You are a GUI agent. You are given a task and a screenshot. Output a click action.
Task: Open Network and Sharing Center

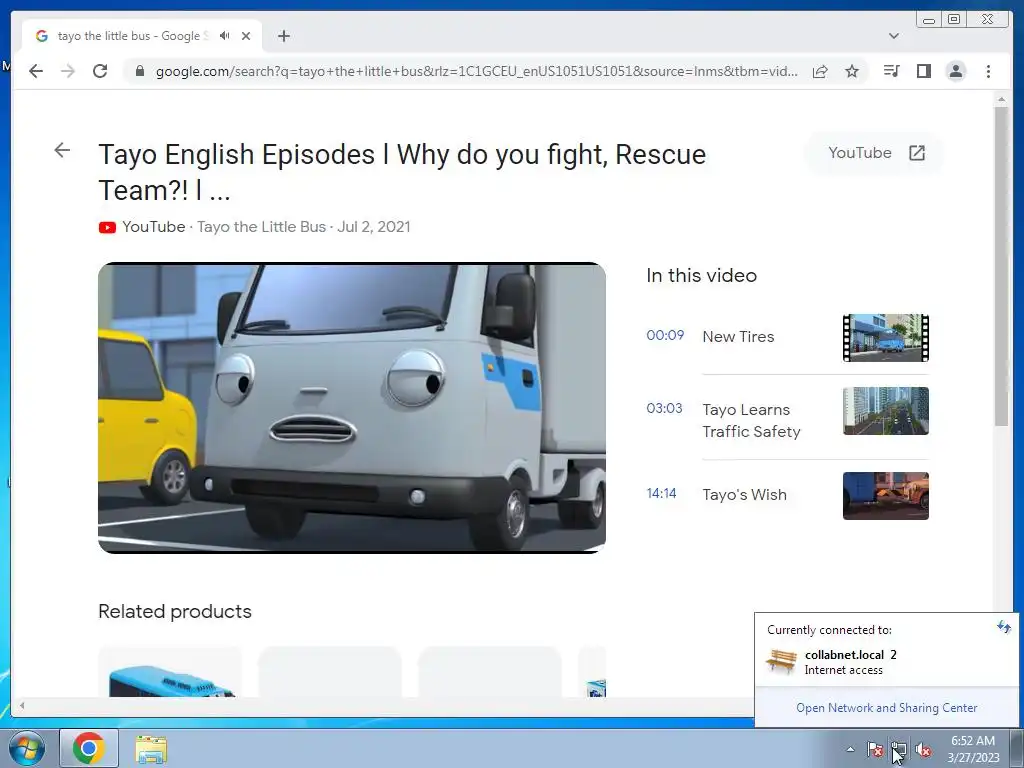pos(886,707)
